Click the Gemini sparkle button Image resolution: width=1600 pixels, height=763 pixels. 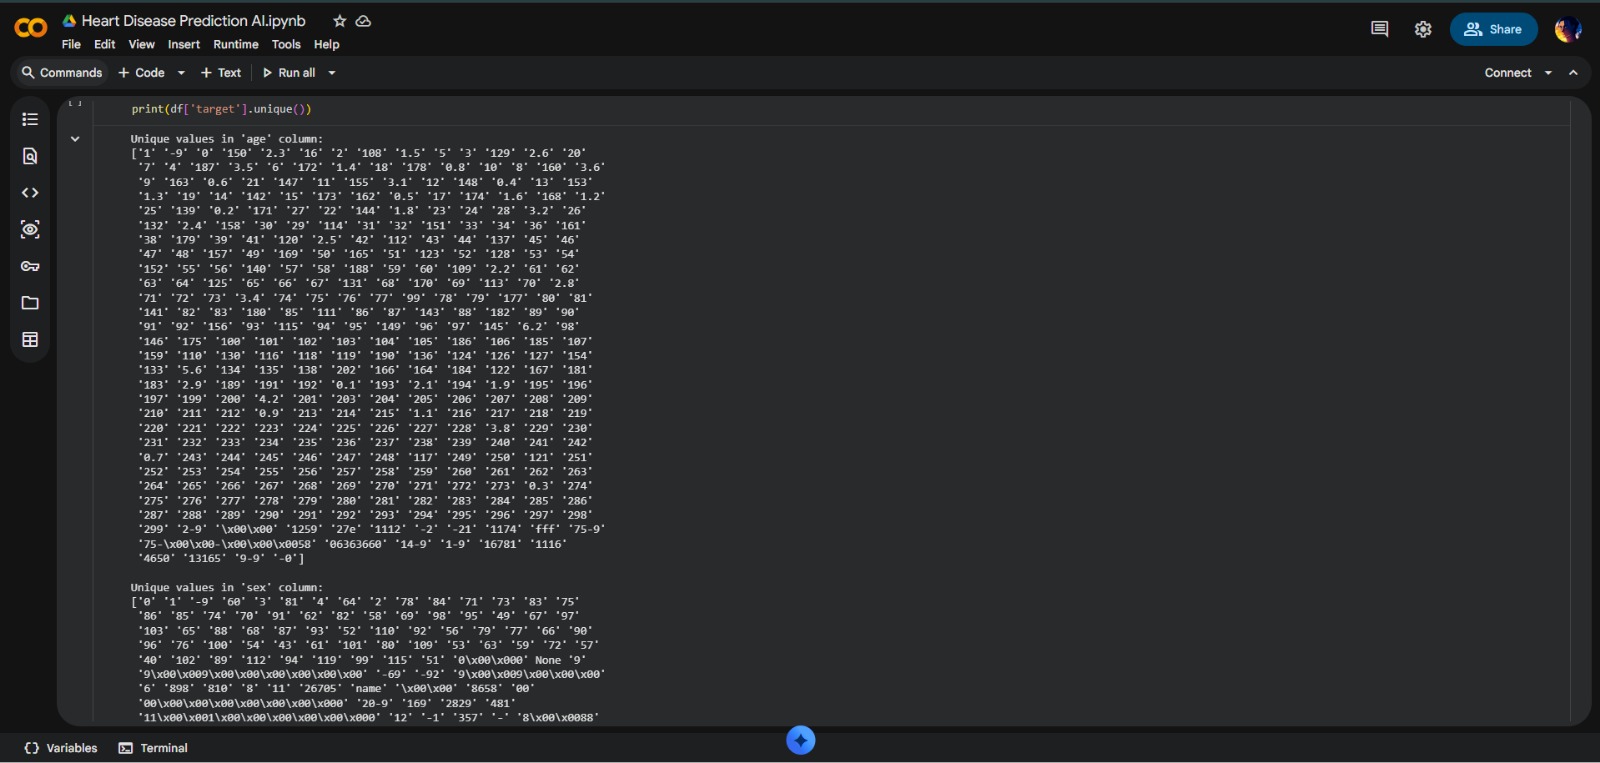click(801, 740)
